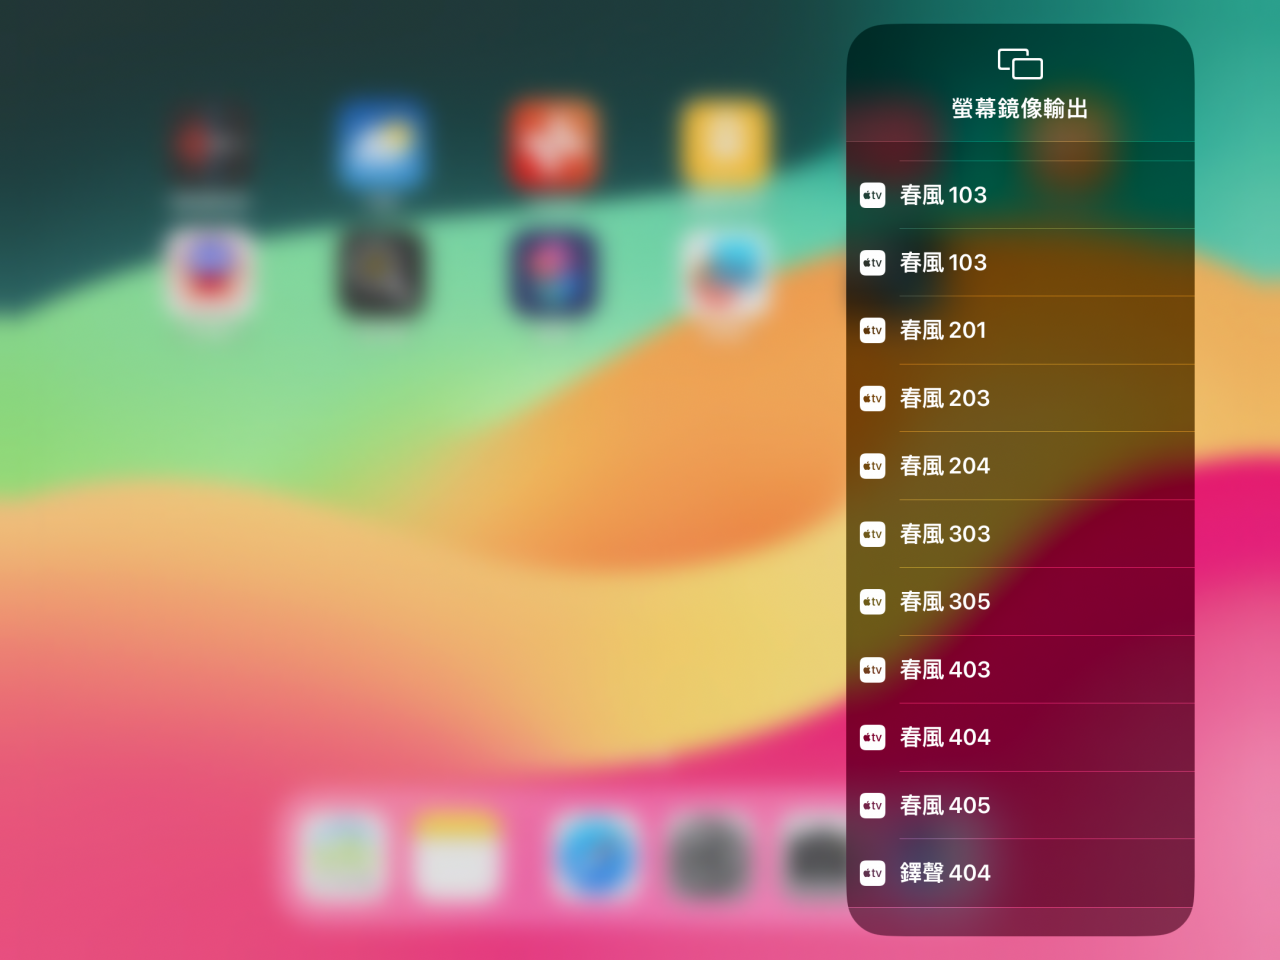
Task: Tap the 螢幕鏡像輸出 panel title
Action: click(x=1020, y=108)
